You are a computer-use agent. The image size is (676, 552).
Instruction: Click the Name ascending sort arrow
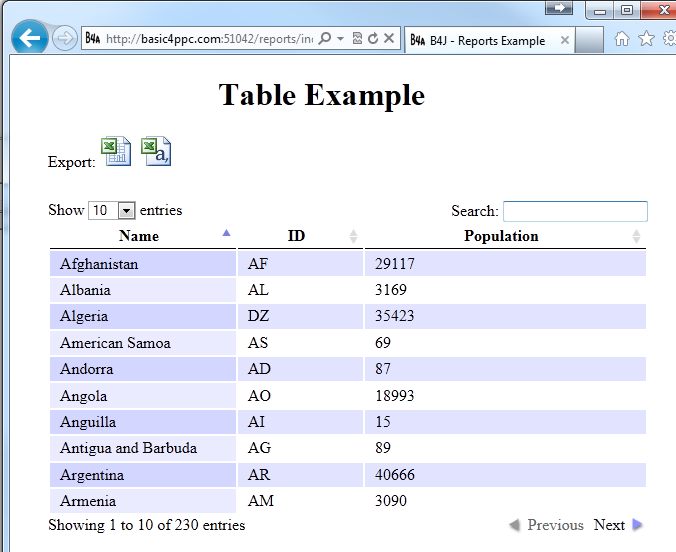pyautogui.click(x=226, y=233)
